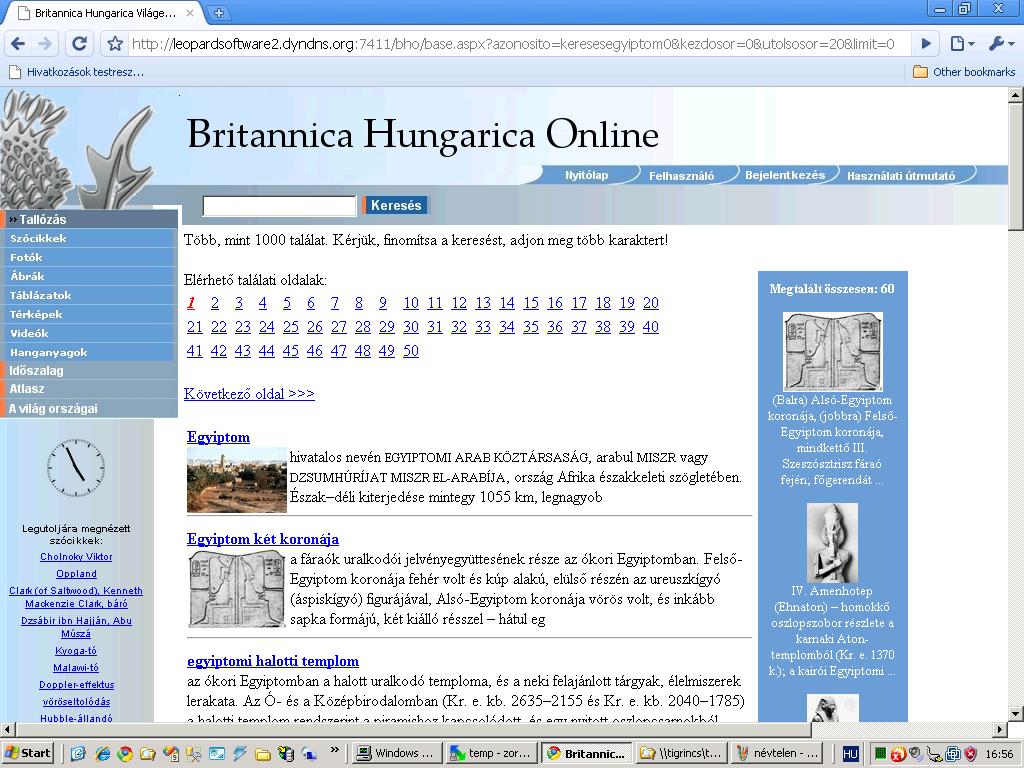Open recently viewed Kyoga-tó
1024x768 pixels.
tap(76, 651)
